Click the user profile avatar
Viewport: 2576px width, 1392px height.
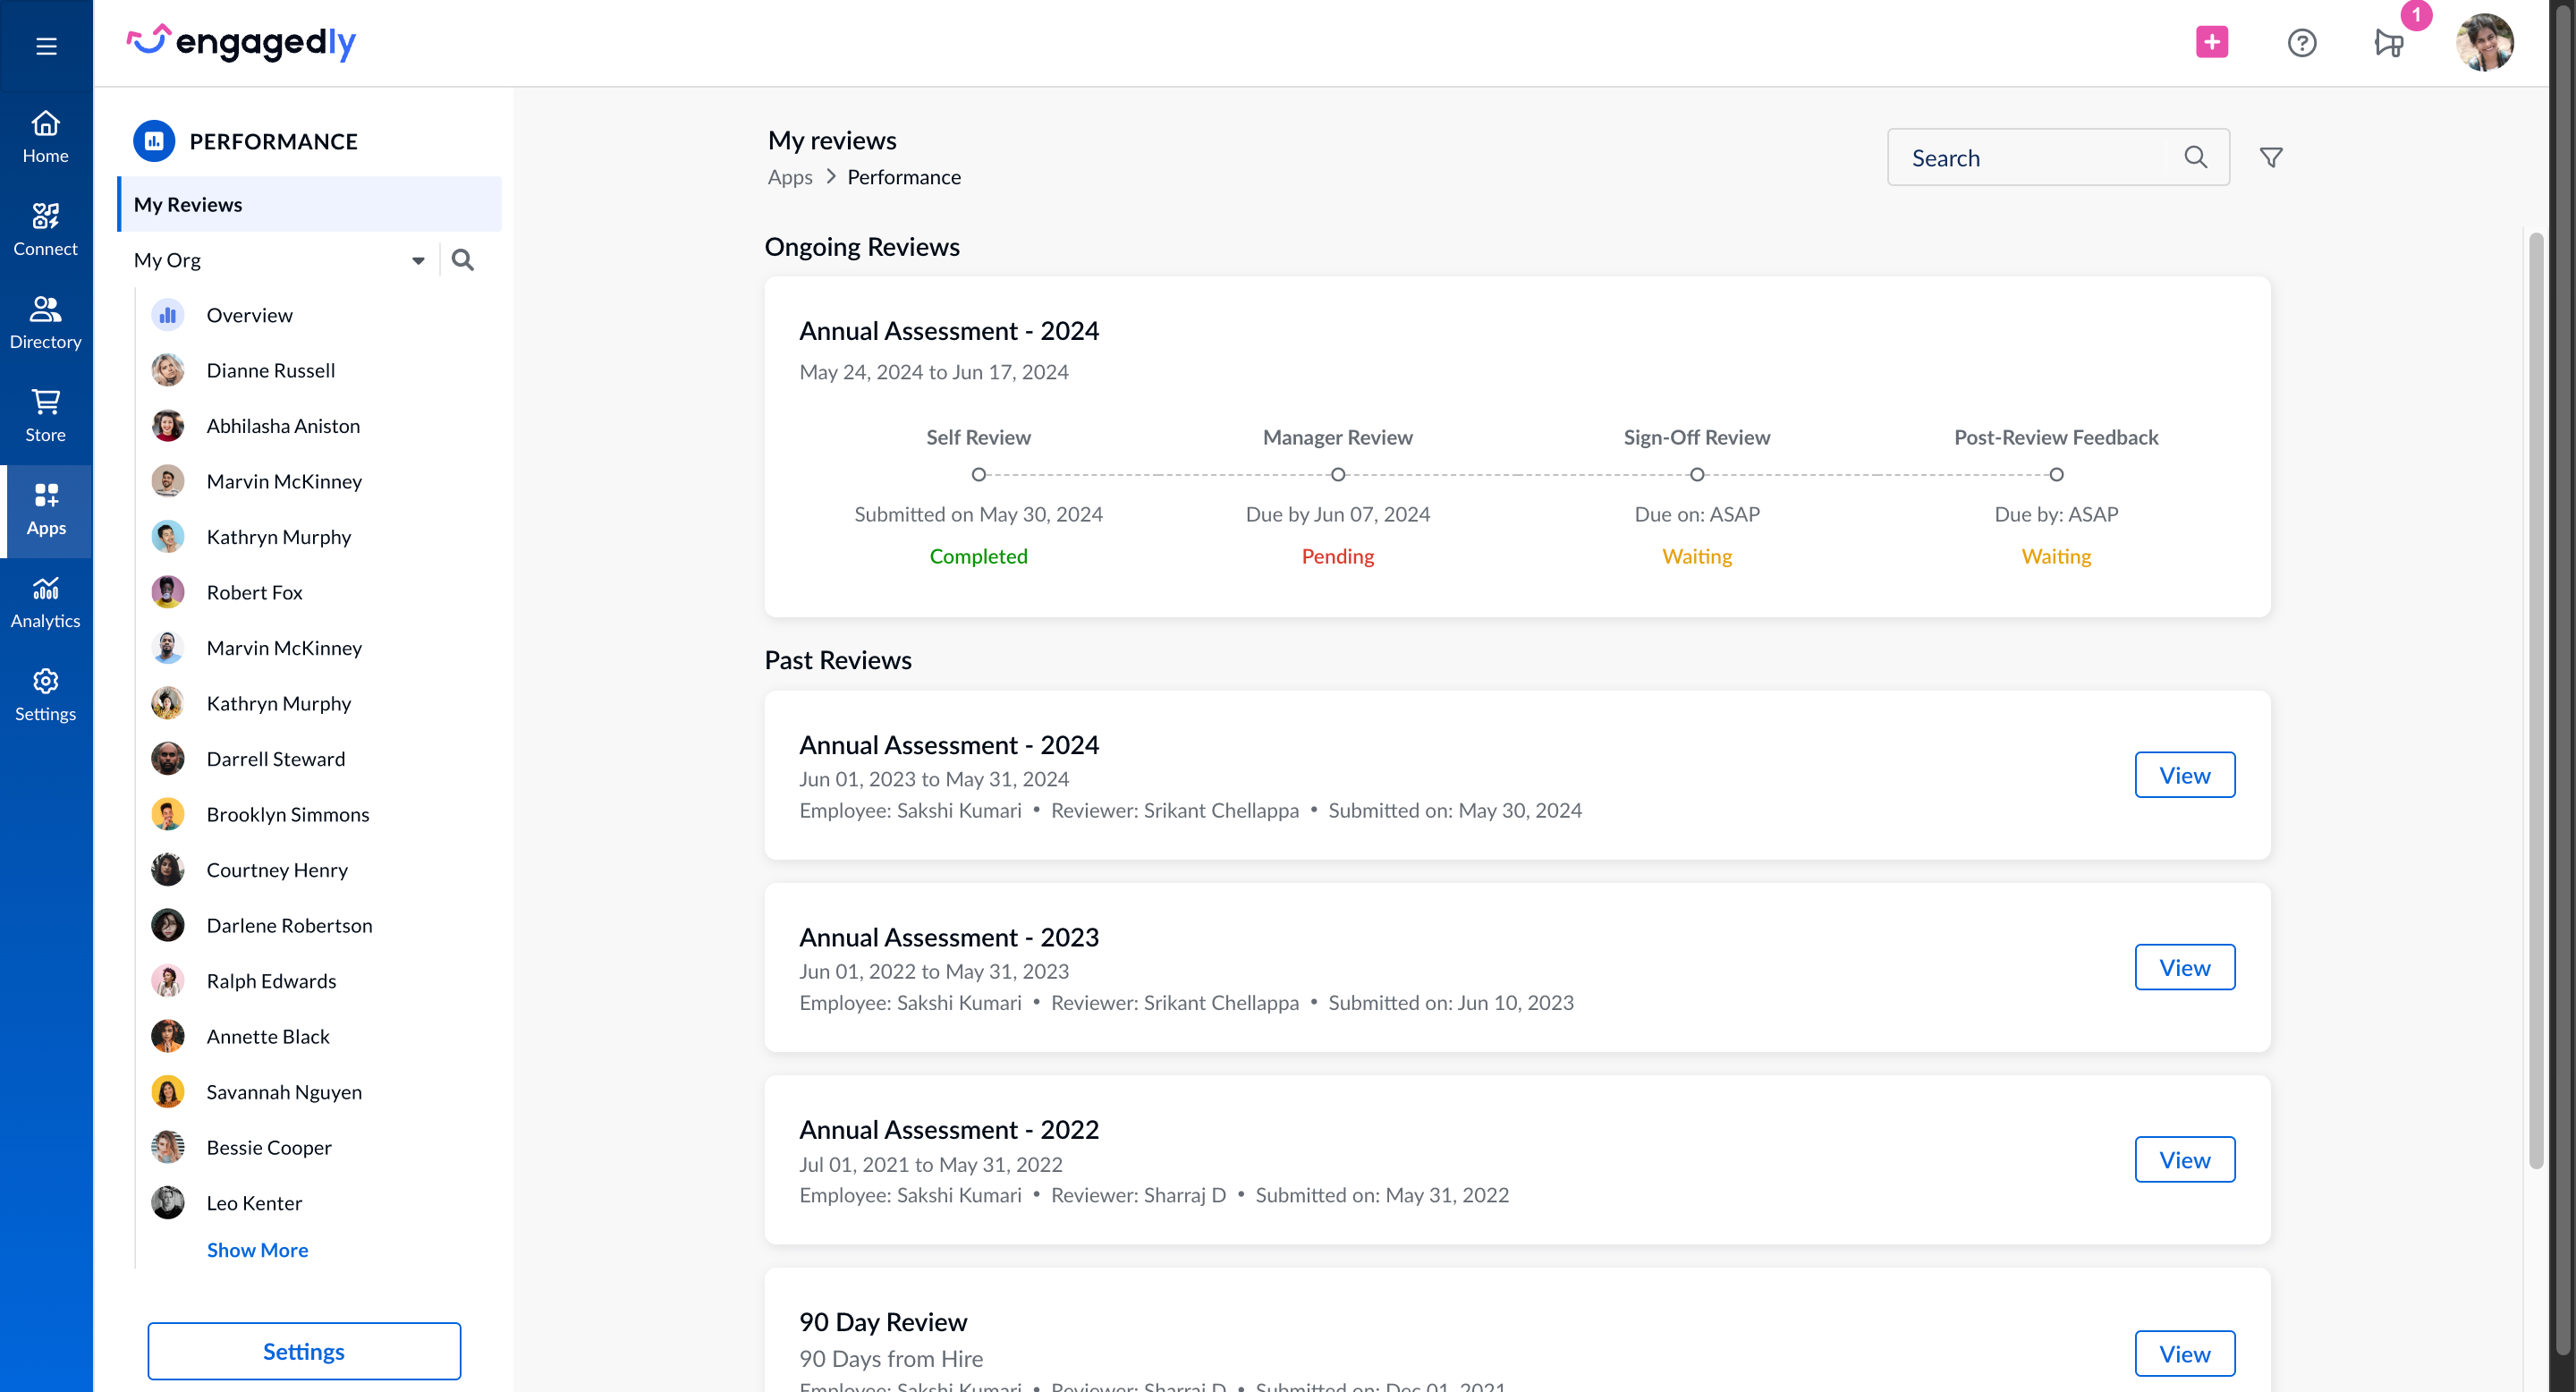point(2483,43)
